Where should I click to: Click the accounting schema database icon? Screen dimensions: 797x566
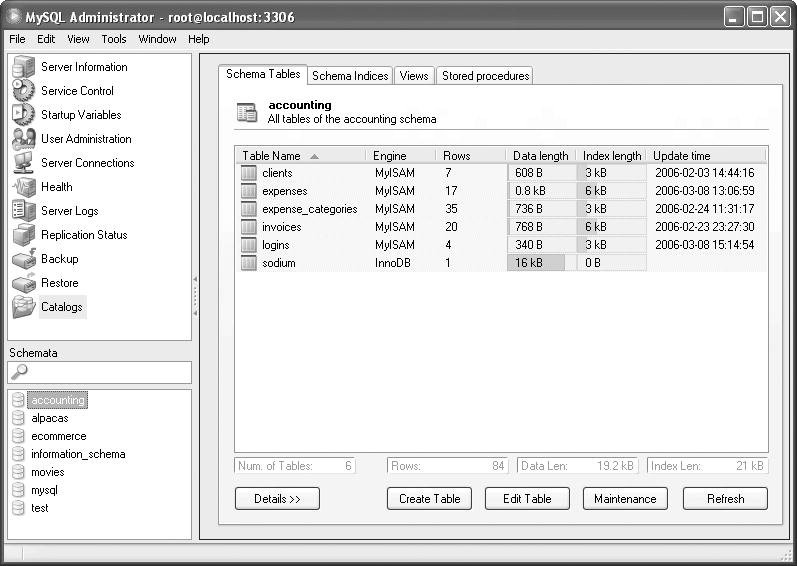tap(18, 400)
